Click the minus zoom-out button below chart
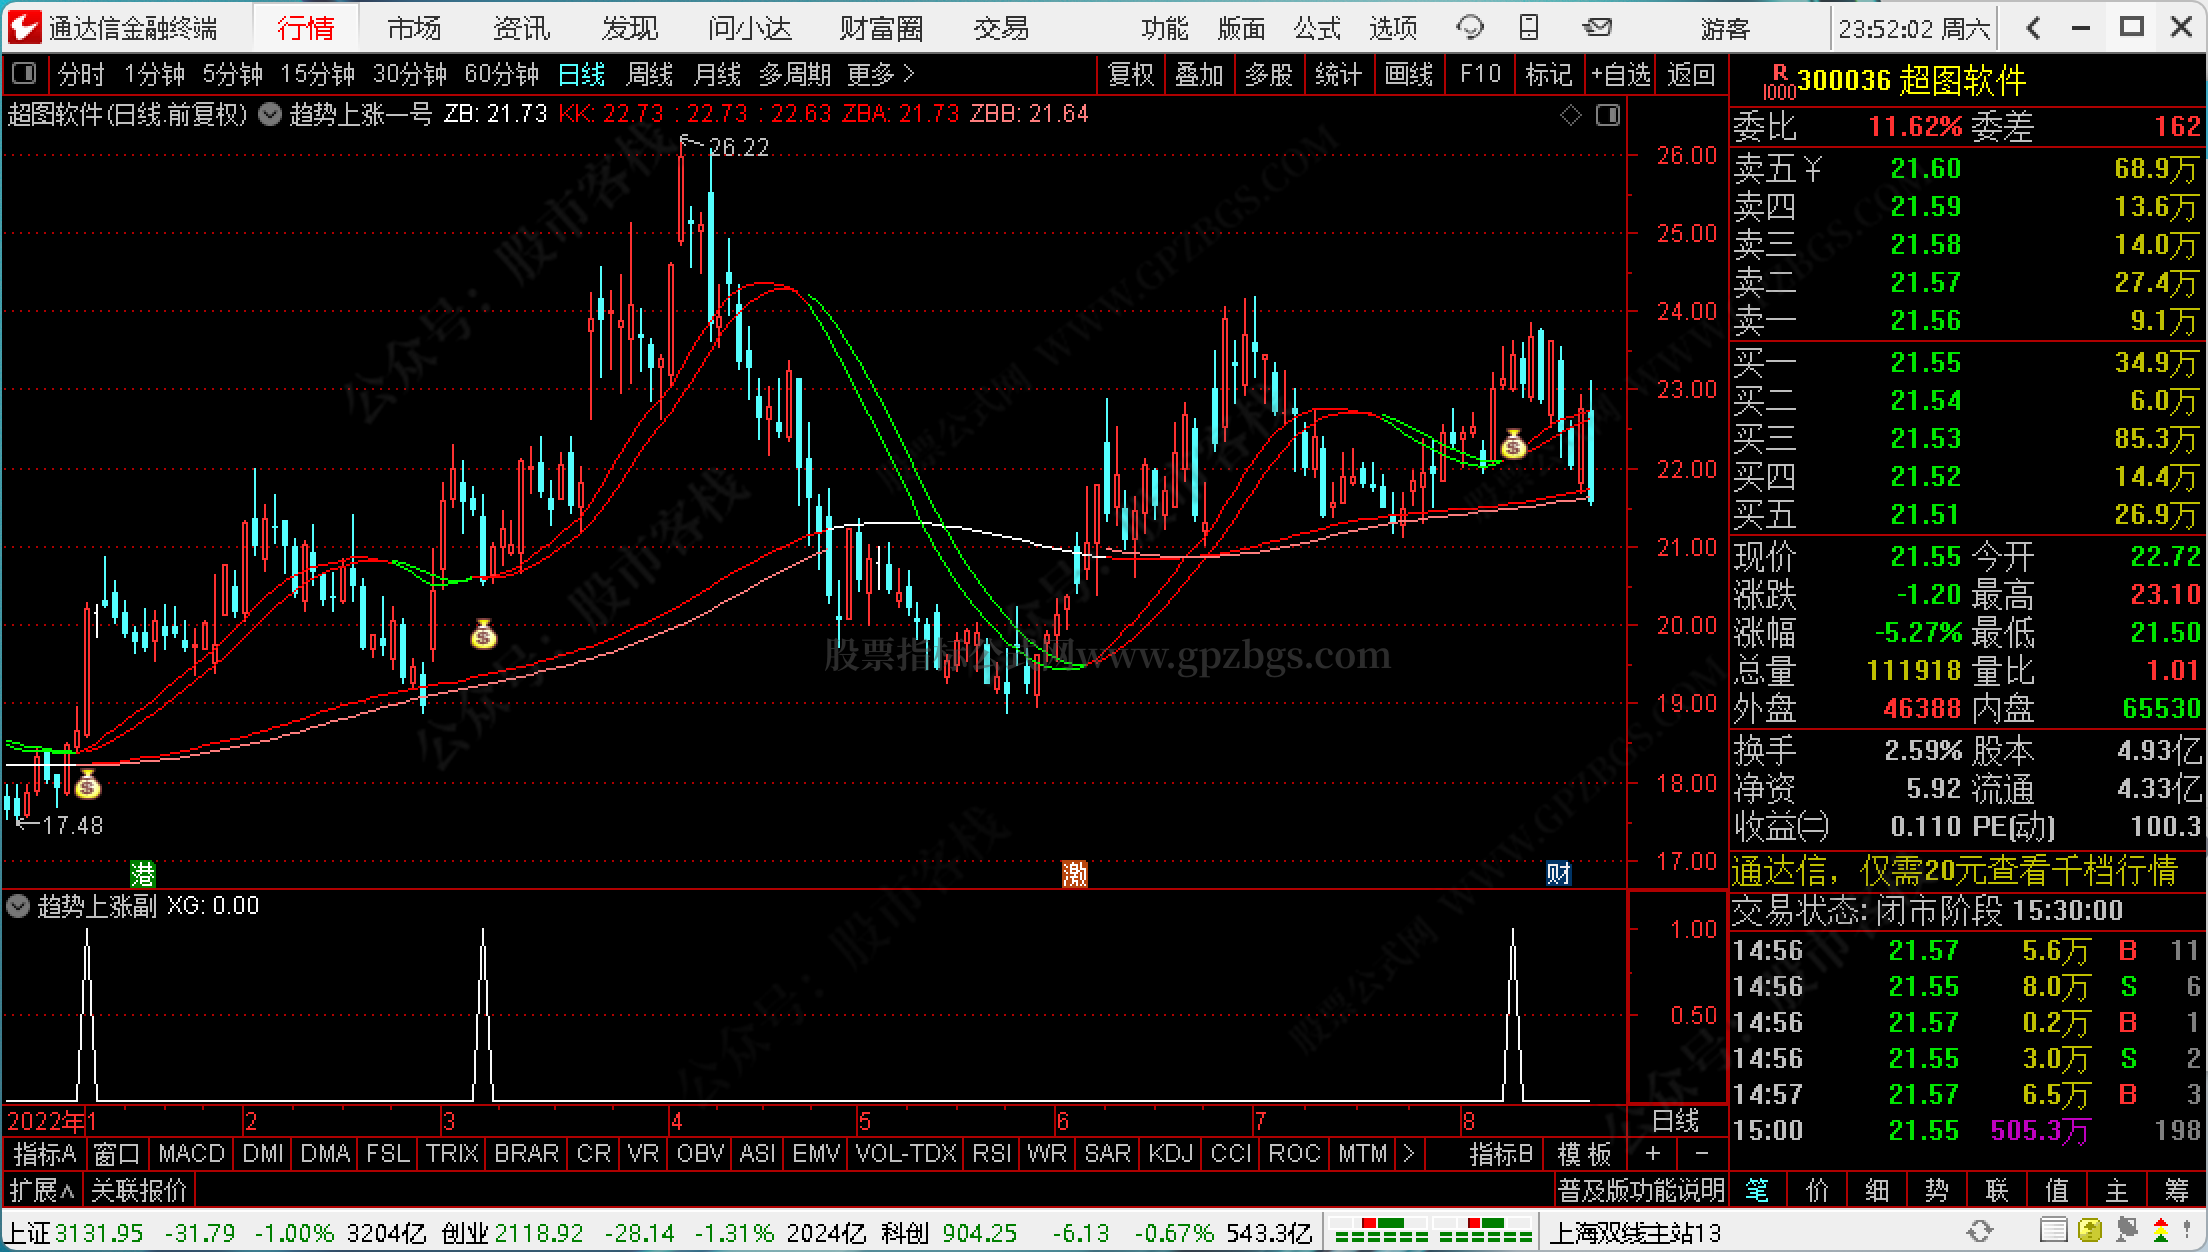The width and height of the screenshot is (2208, 1252). 1702,1153
